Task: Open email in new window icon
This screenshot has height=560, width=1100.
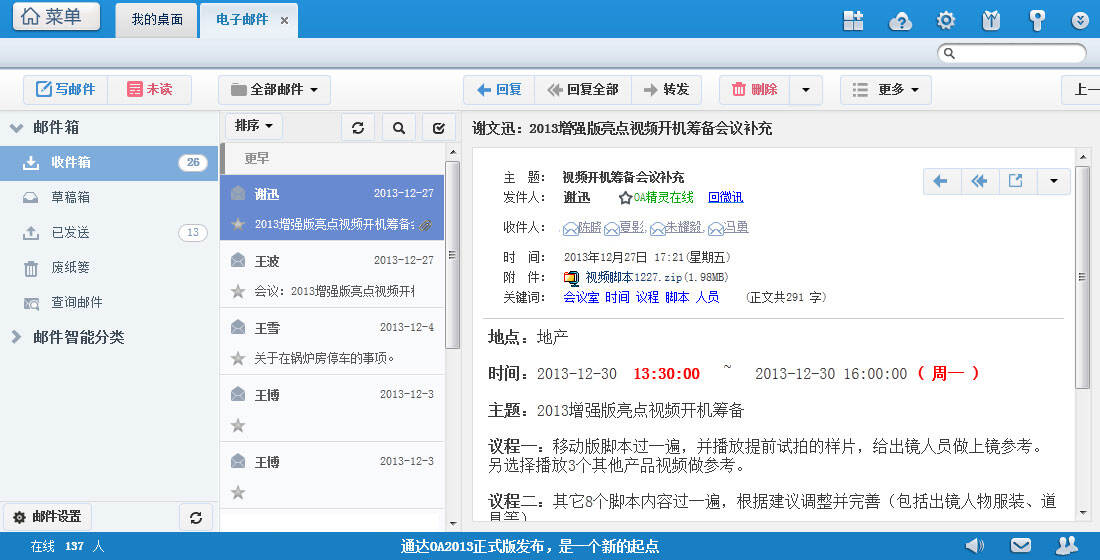Action: point(1015,181)
